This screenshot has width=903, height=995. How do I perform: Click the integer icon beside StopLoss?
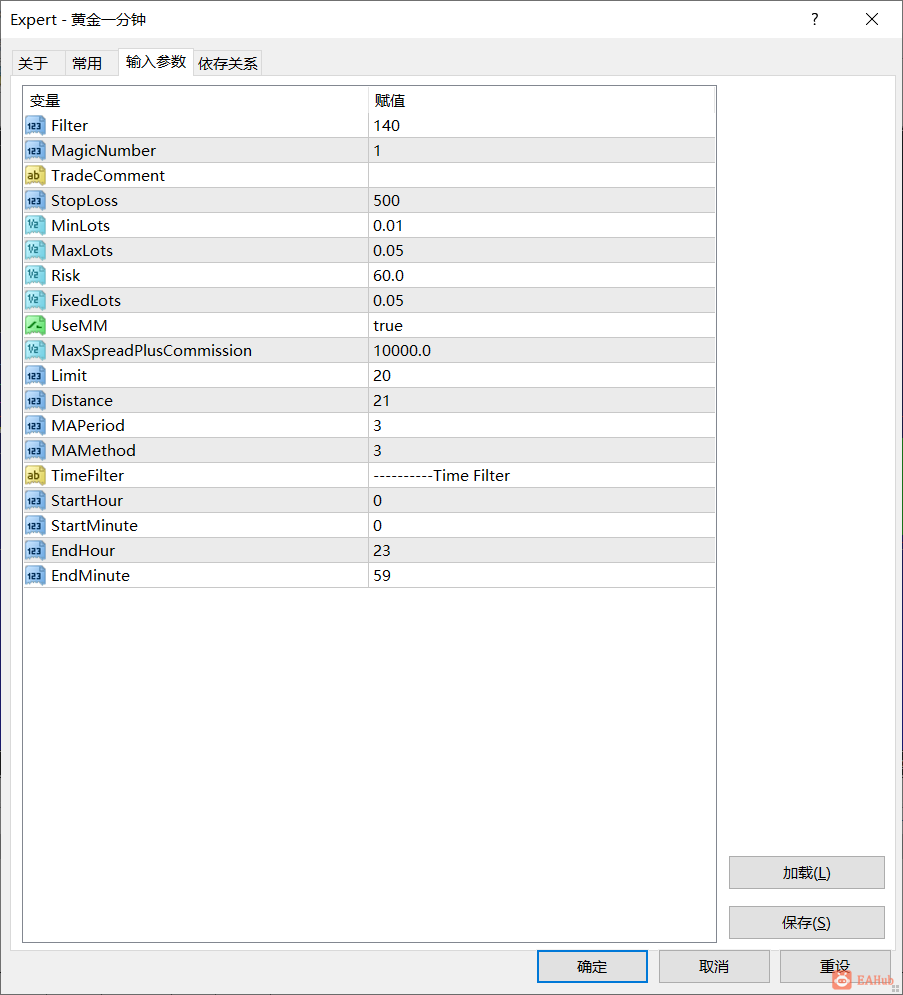(x=35, y=201)
